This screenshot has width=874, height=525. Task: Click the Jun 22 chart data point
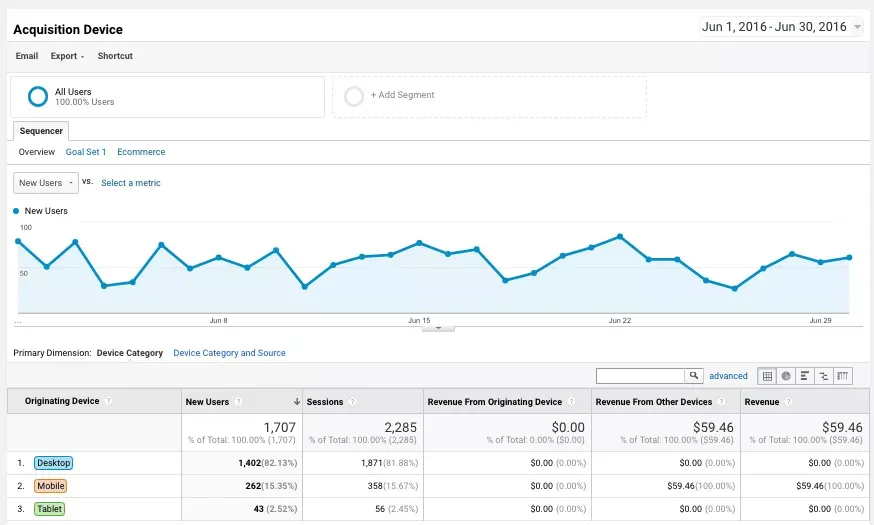(620, 237)
